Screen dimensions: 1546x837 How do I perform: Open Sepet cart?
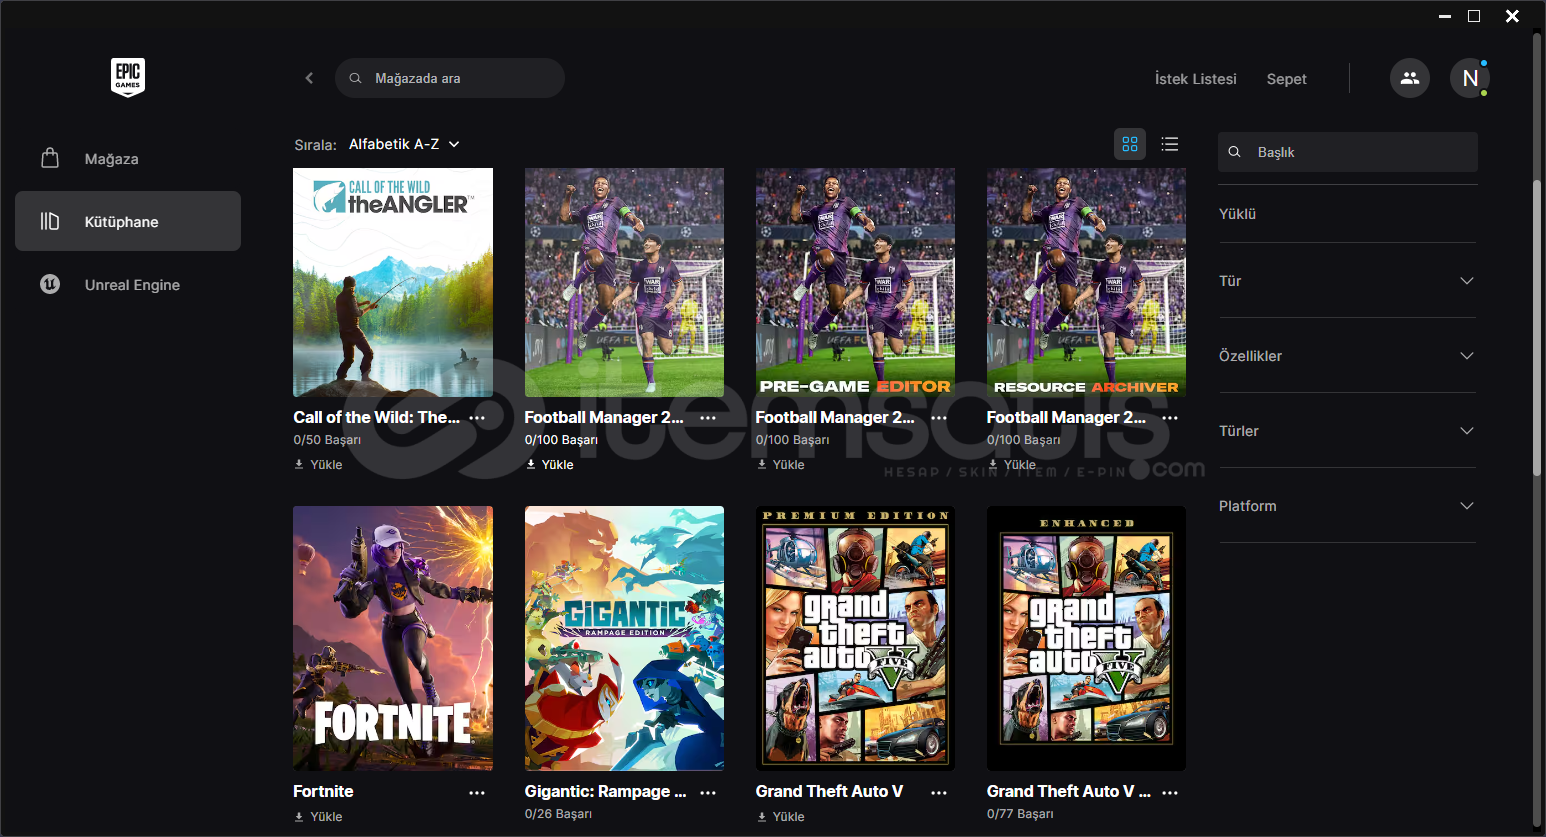(x=1286, y=79)
